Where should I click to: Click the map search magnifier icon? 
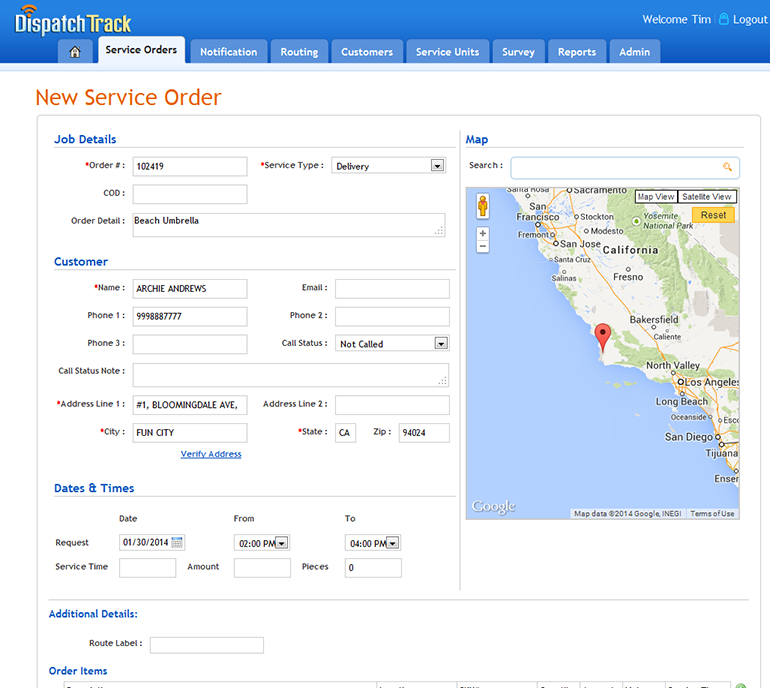(728, 167)
